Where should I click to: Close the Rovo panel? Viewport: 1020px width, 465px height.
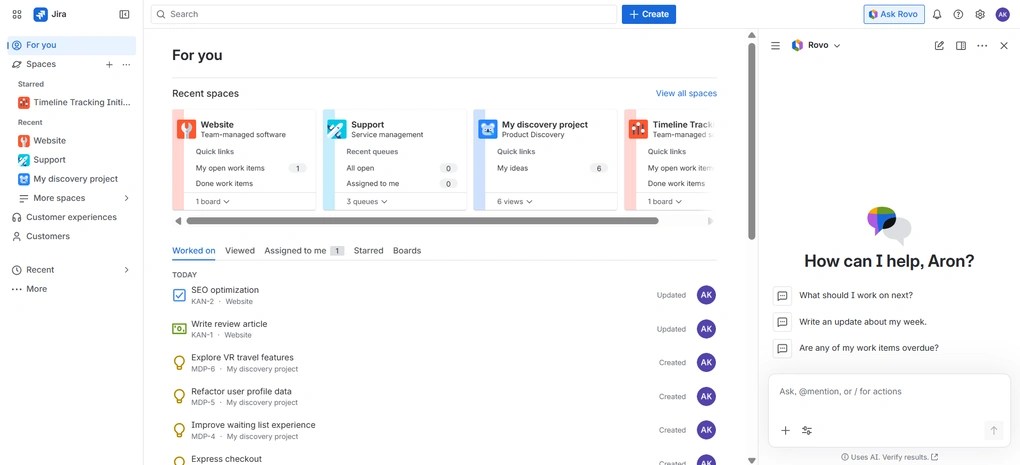(x=1004, y=46)
